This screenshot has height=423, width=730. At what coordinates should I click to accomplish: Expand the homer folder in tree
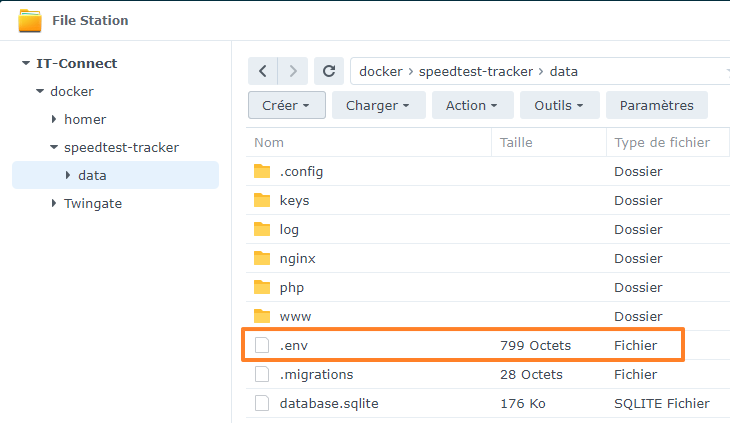click(54, 119)
